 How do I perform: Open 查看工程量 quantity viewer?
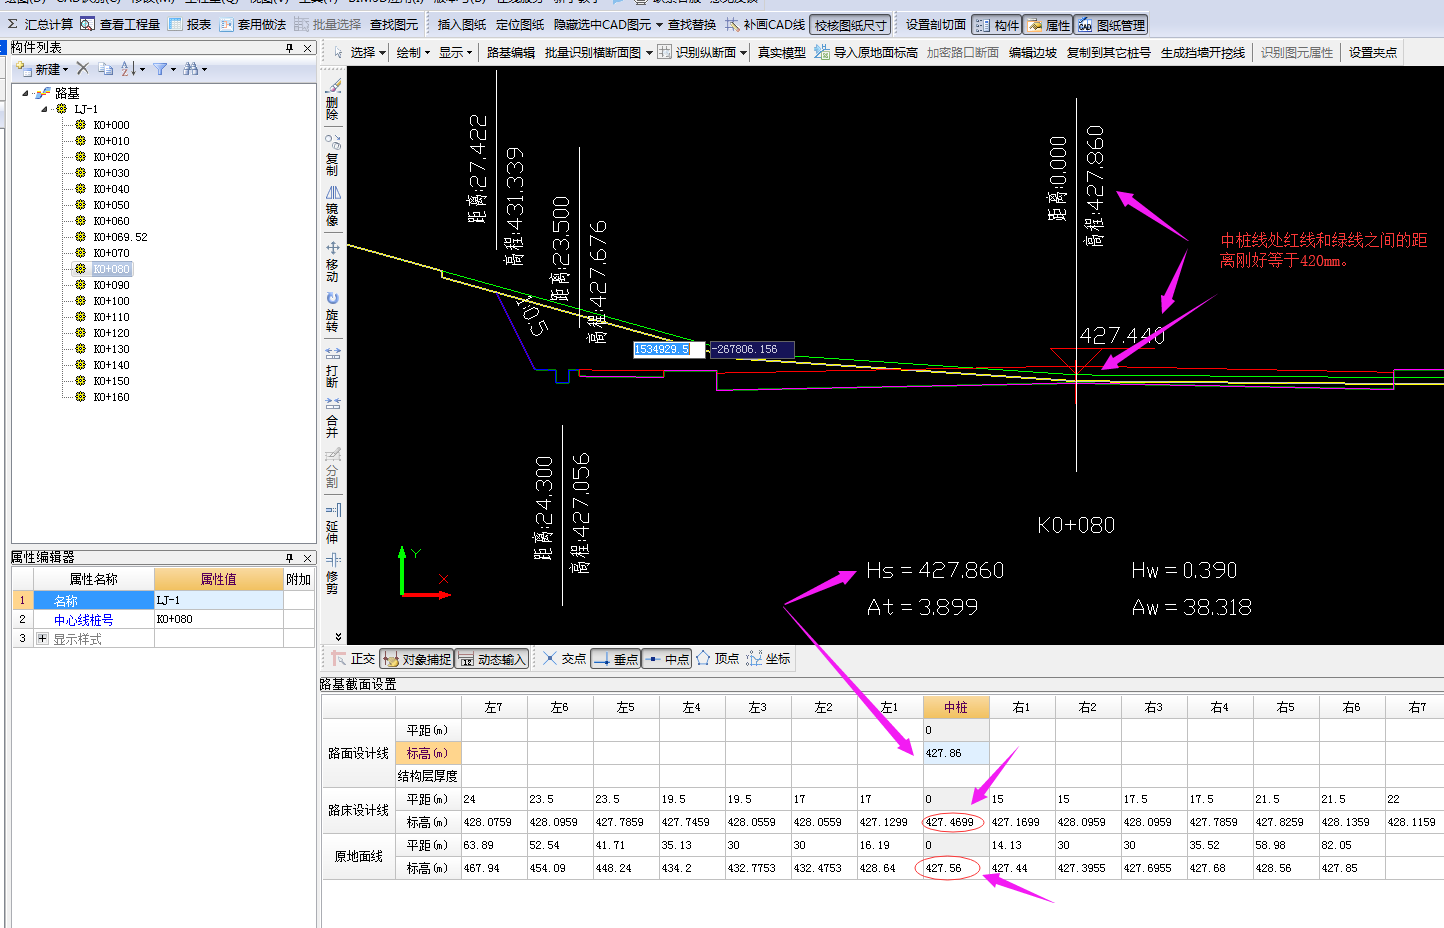[x=119, y=24]
